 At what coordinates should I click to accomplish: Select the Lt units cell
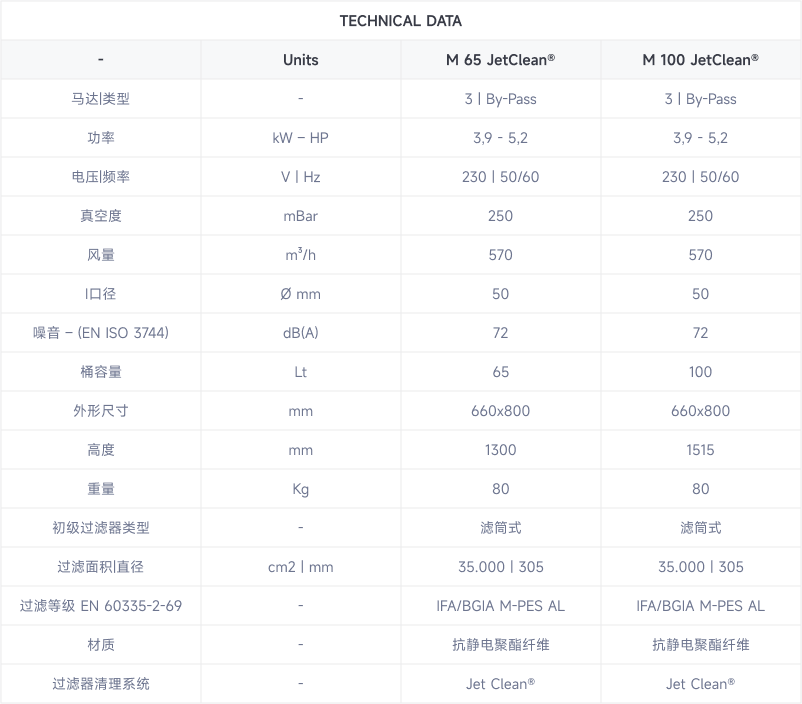point(300,372)
